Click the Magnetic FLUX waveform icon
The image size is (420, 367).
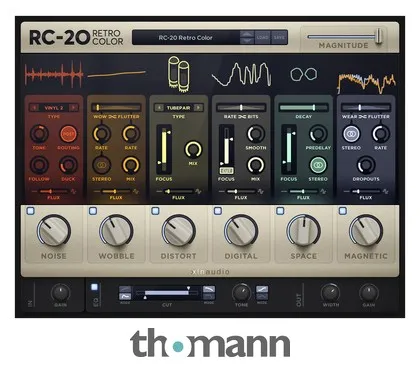click(386, 192)
